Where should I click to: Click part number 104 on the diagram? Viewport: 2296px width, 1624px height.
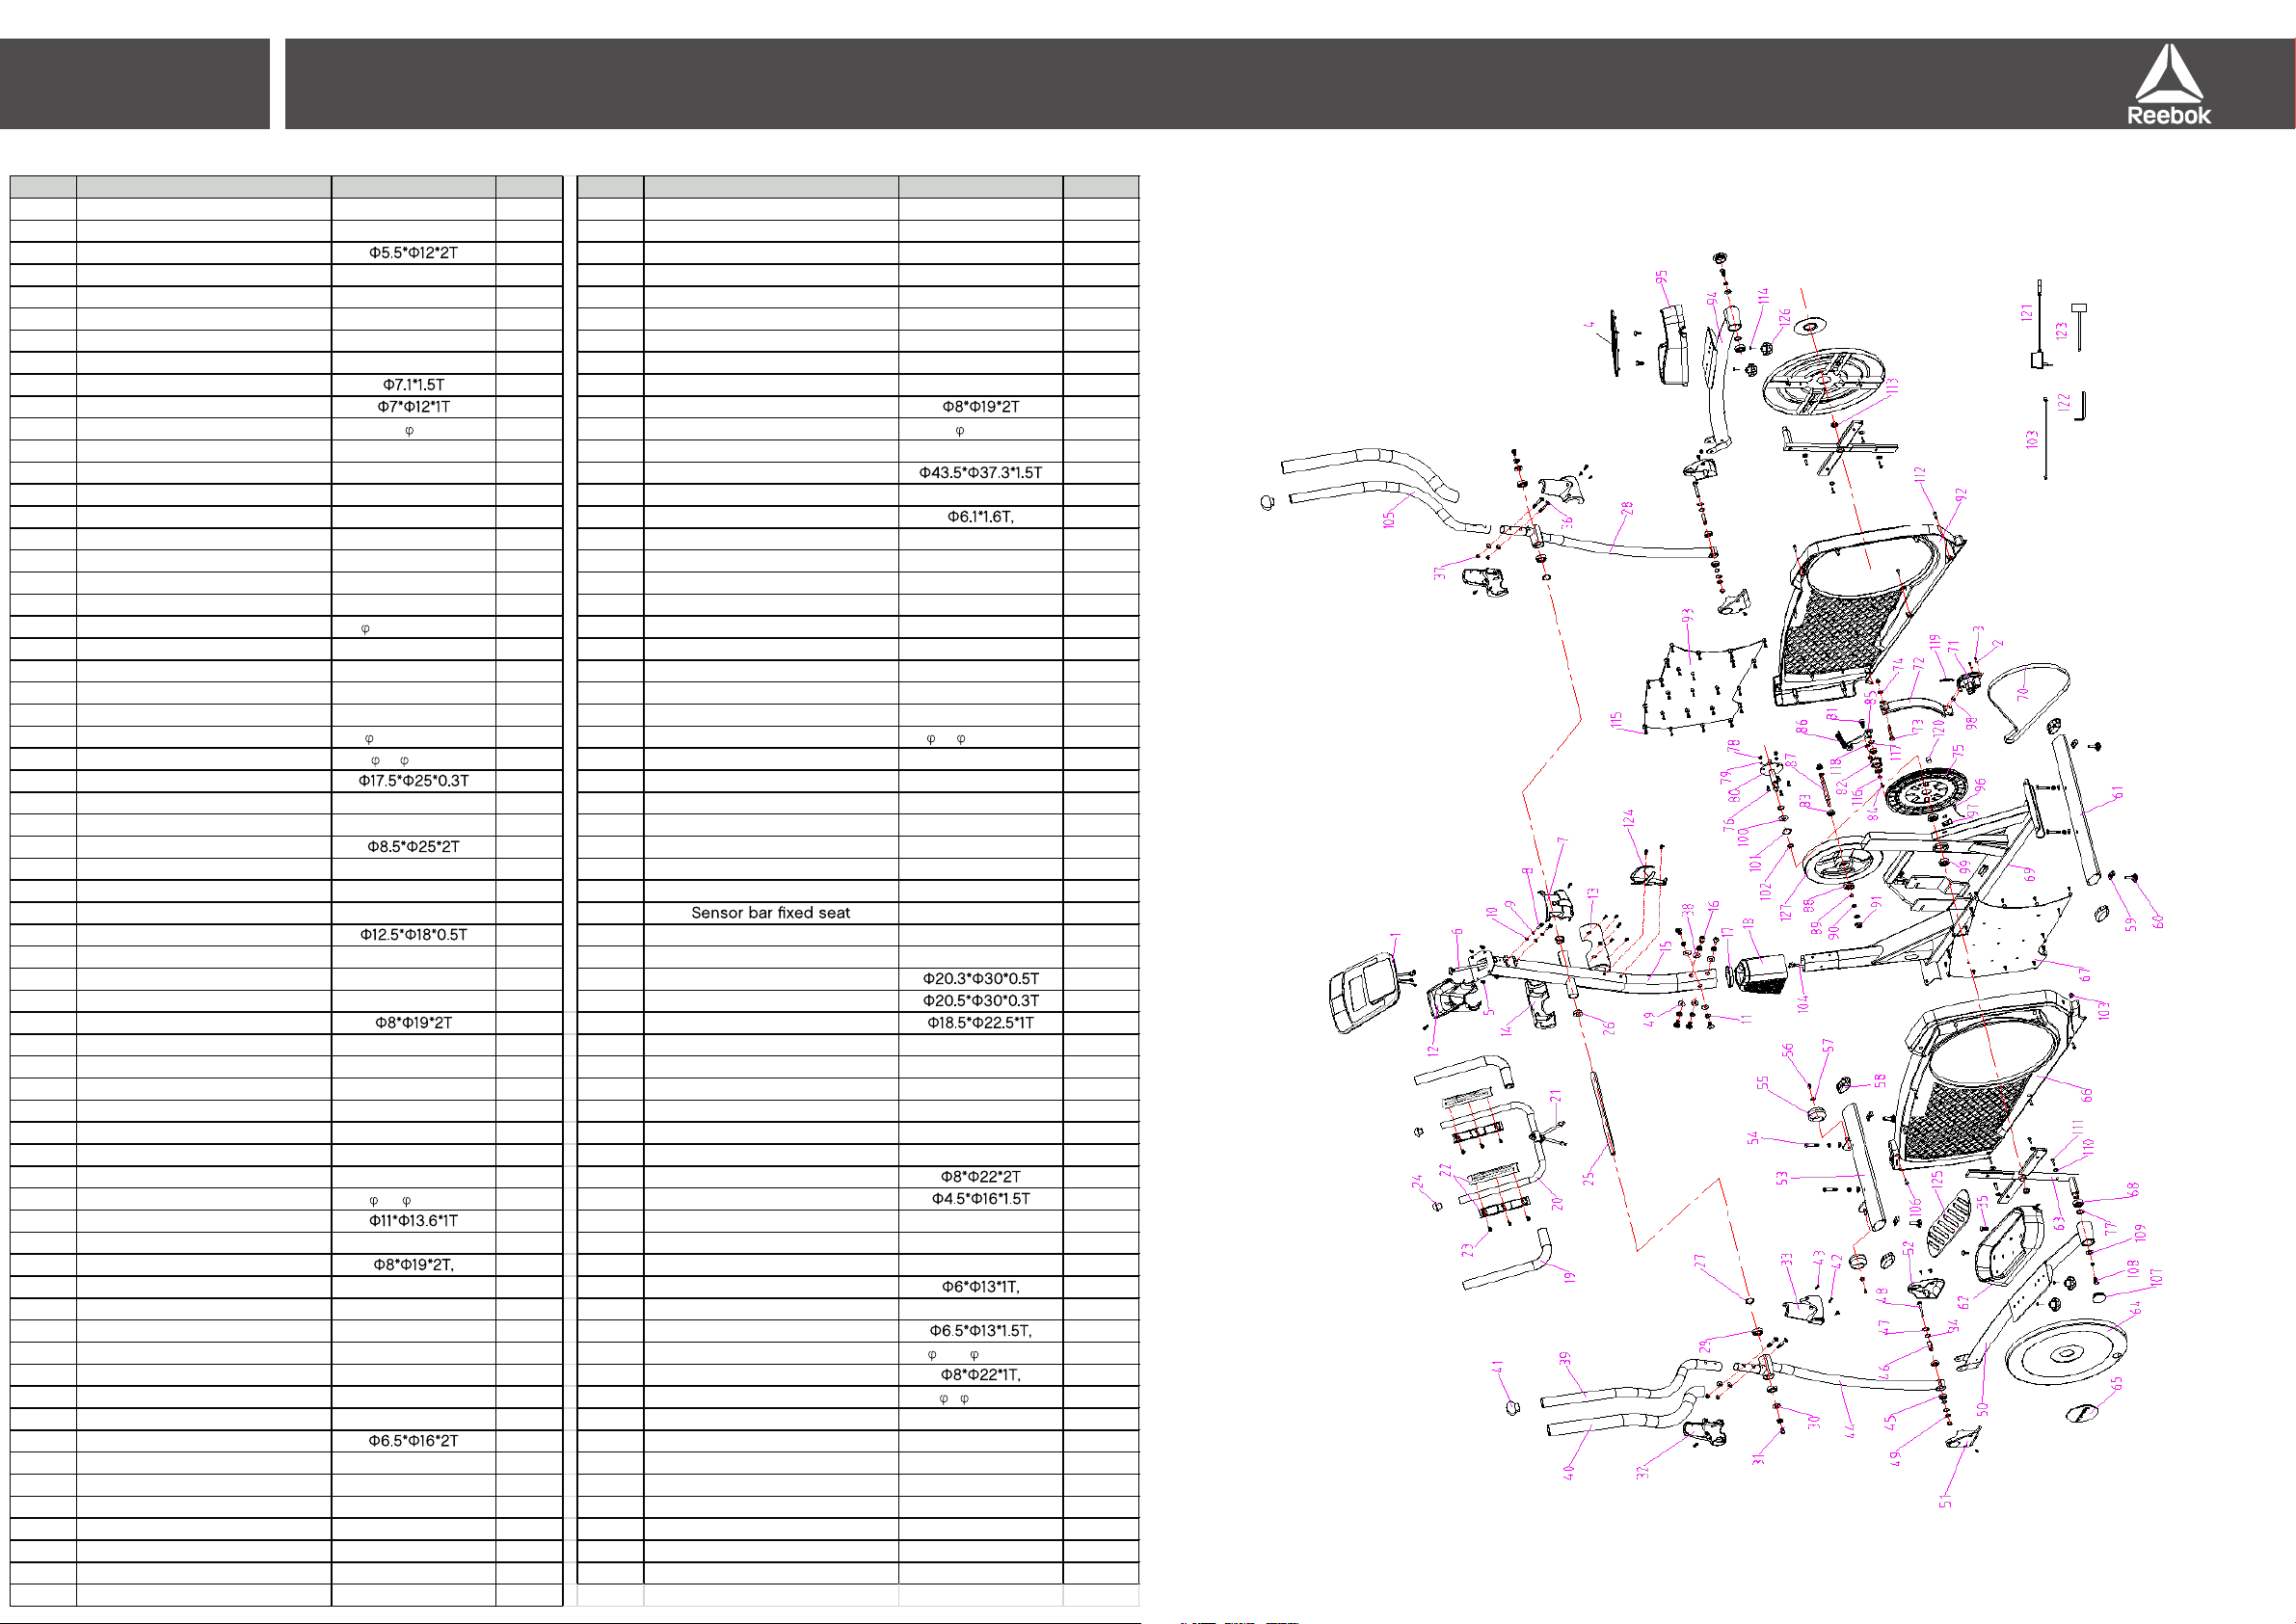(x=1803, y=1004)
